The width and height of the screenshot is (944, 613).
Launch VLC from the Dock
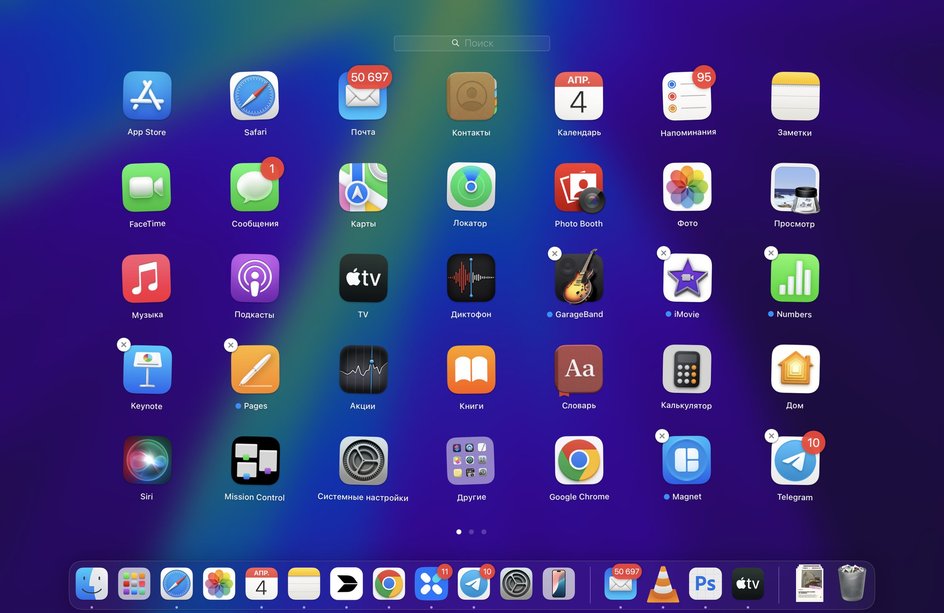click(x=663, y=584)
